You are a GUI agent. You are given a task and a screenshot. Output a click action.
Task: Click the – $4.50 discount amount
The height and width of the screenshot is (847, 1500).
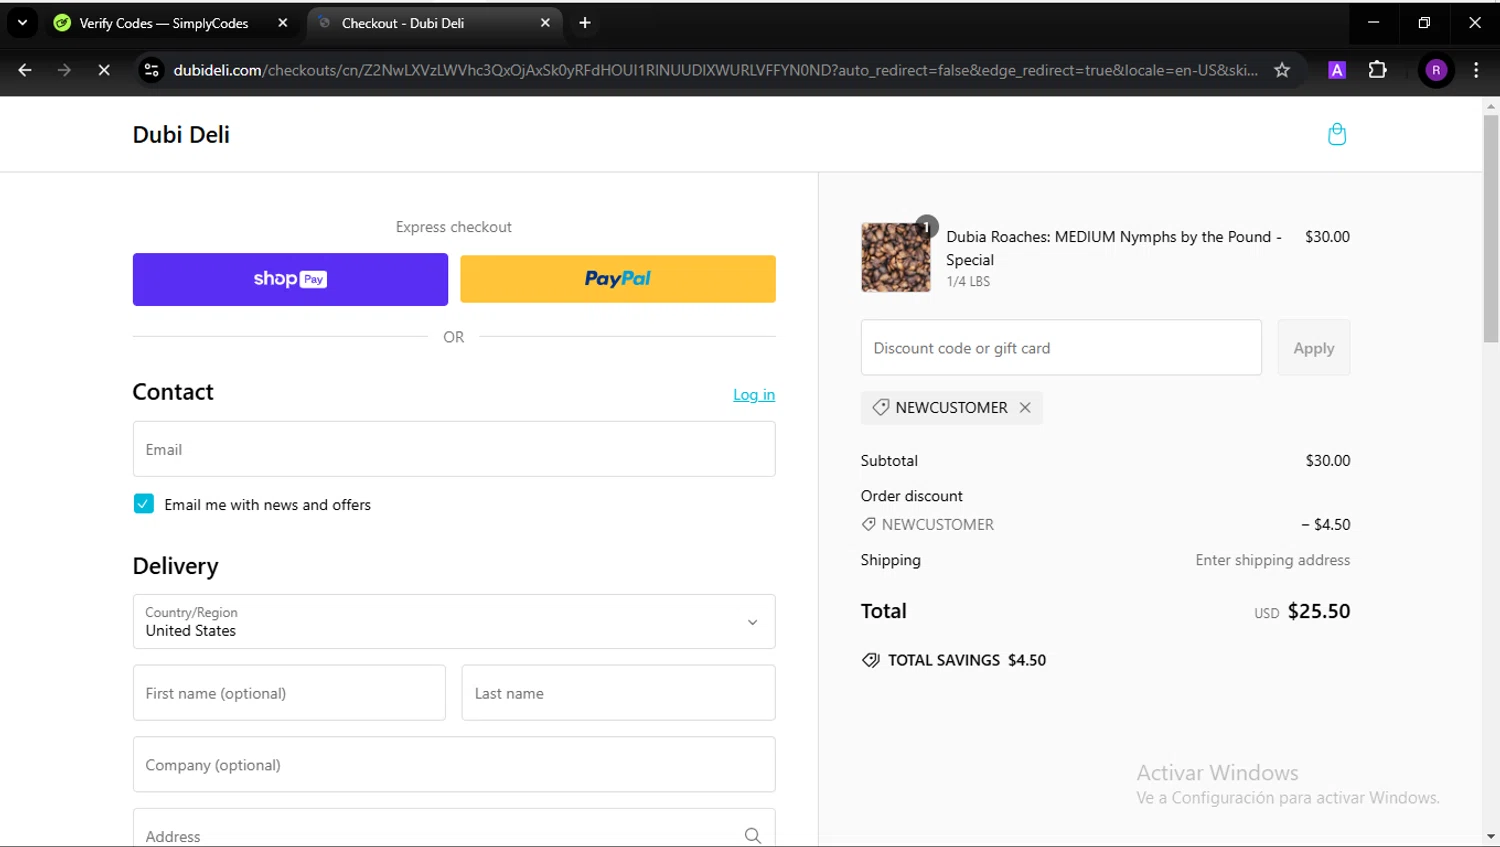point(1326,525)
